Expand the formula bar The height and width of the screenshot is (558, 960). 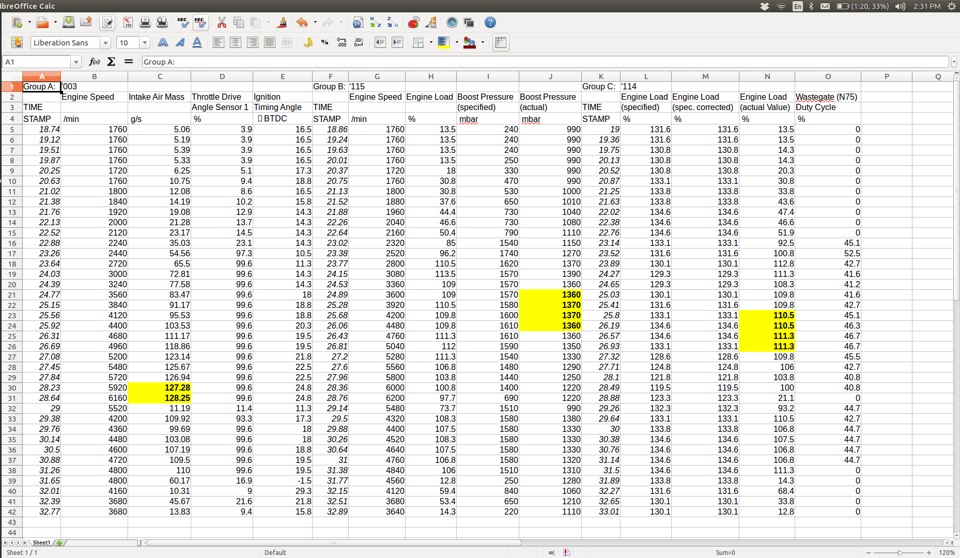coord(954,62)
